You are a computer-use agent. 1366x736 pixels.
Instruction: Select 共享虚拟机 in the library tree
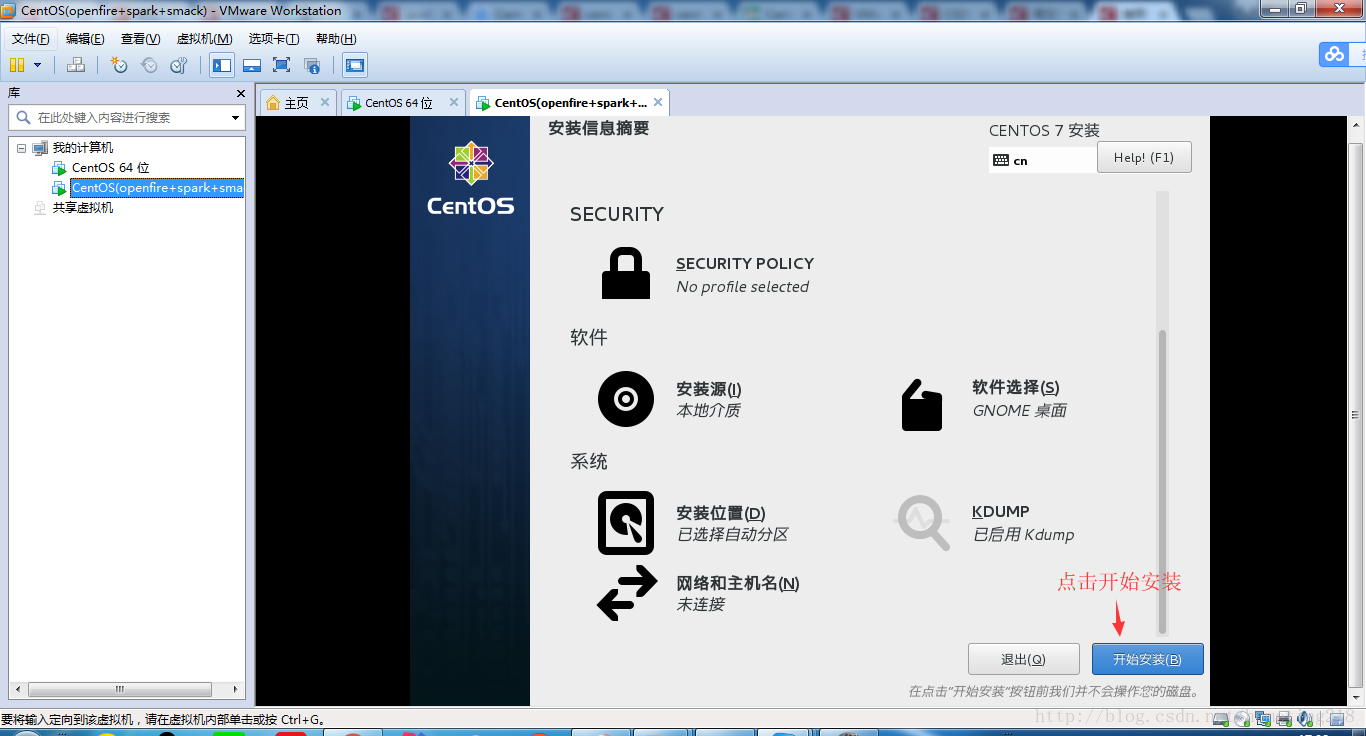click(x=82, y=208)
